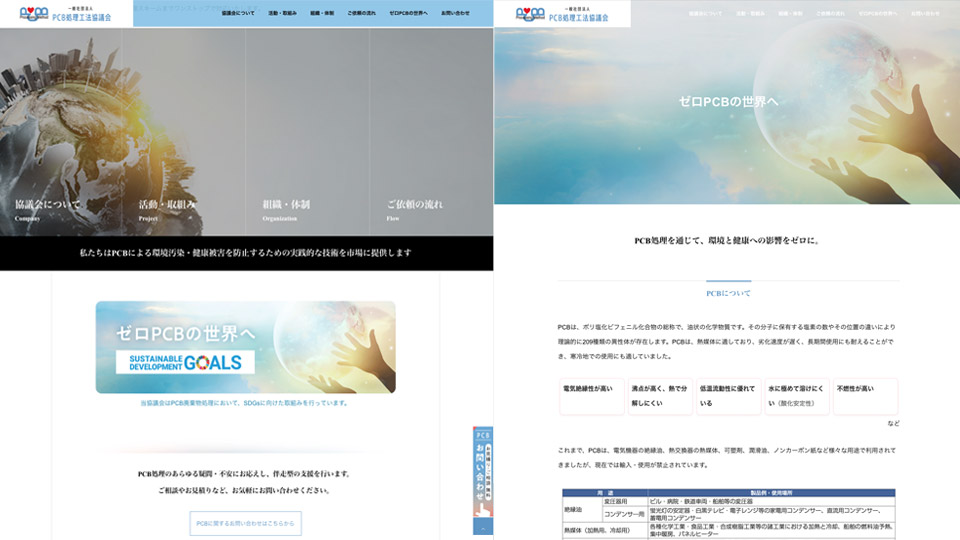Open 組織・体制 in left page navigation
960x540 pixels.
pos(324,14)
